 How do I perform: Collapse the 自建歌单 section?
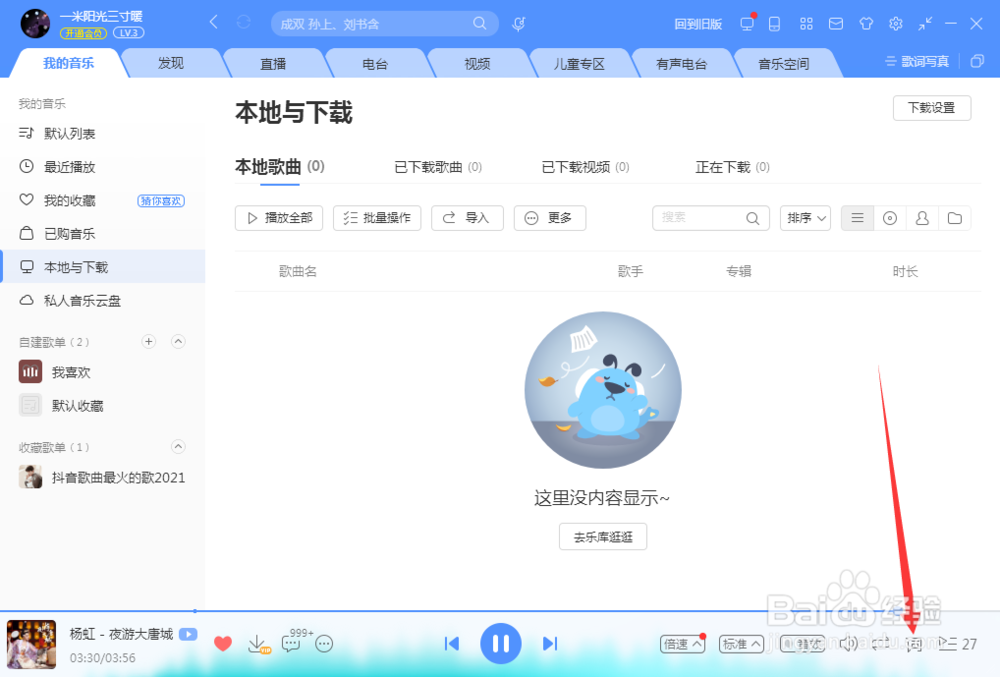click(x=179, y=342)
